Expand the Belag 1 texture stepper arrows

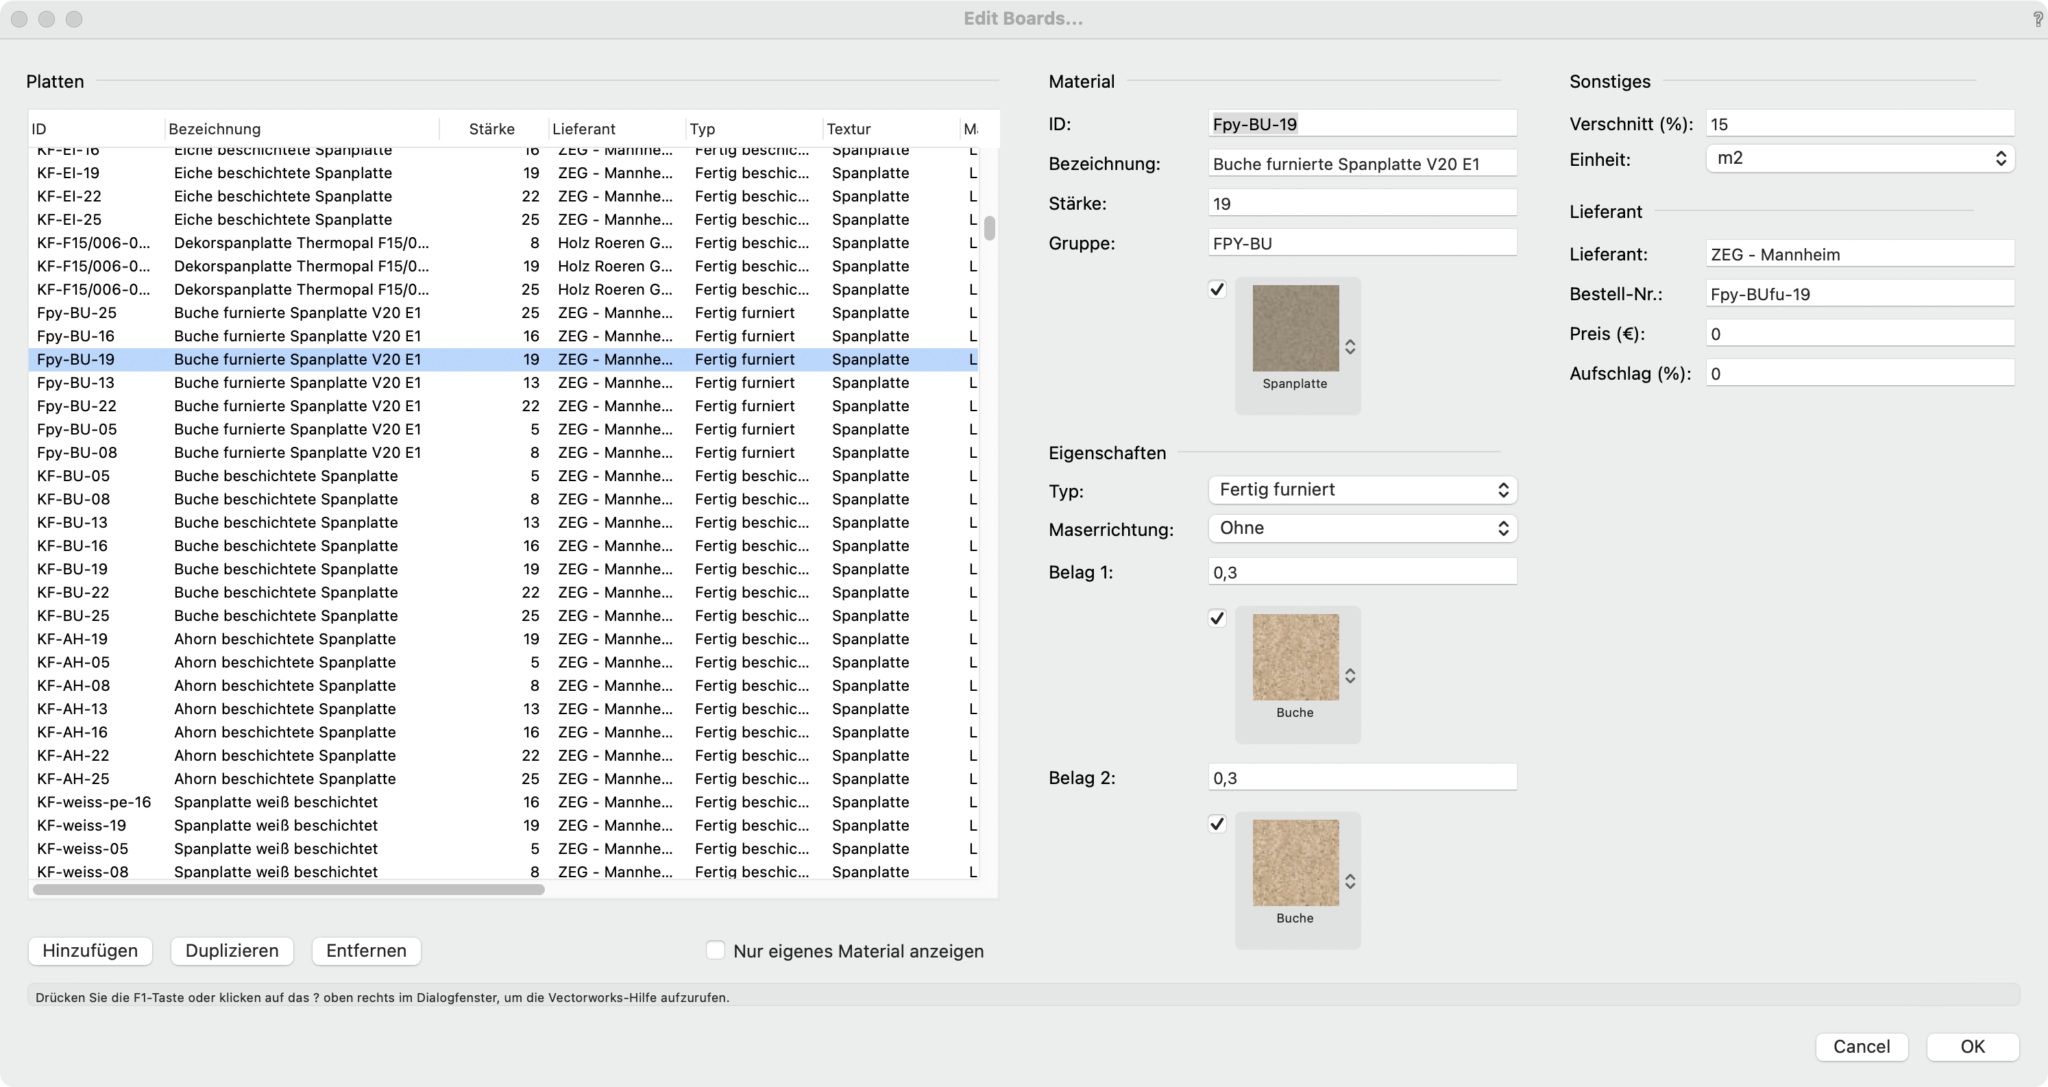pyautogui.click(x=1350, y=676)
